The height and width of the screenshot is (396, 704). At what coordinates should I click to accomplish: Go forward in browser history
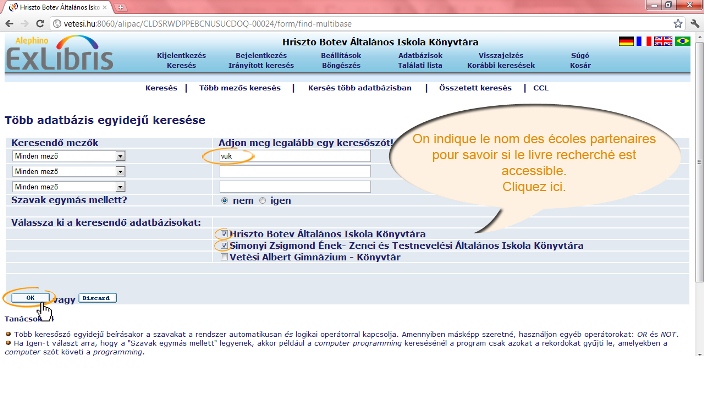[25, 24]
